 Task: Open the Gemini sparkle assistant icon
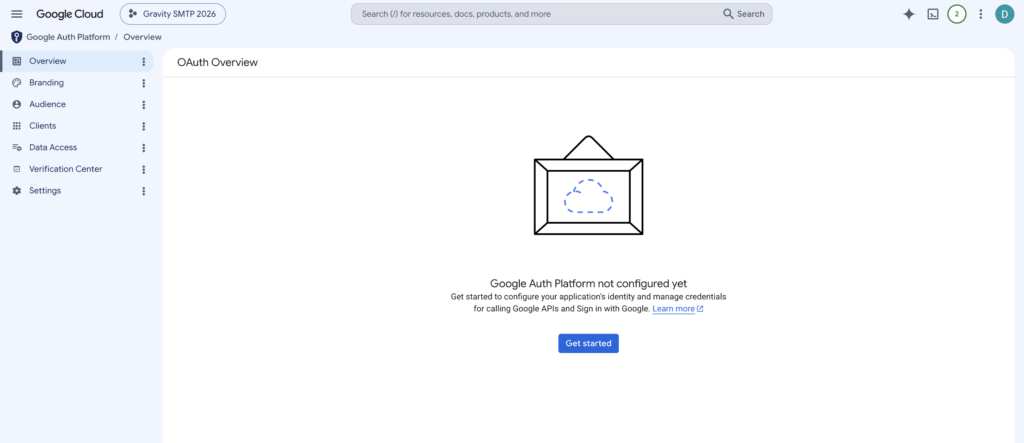(908, 14)
